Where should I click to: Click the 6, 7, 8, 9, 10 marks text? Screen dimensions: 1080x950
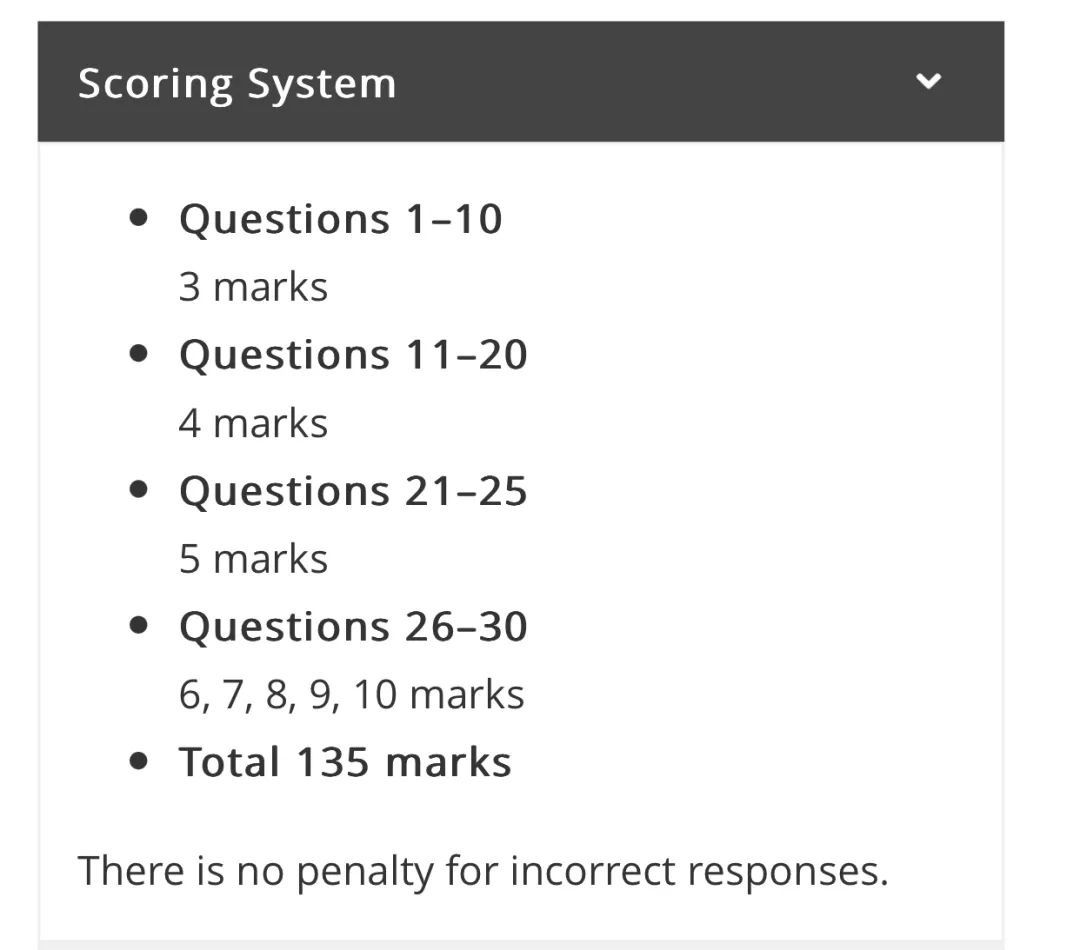point(351,694)
